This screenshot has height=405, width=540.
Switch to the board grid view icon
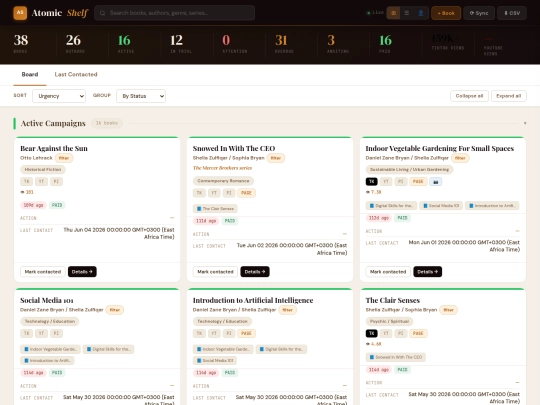point(393,13)
